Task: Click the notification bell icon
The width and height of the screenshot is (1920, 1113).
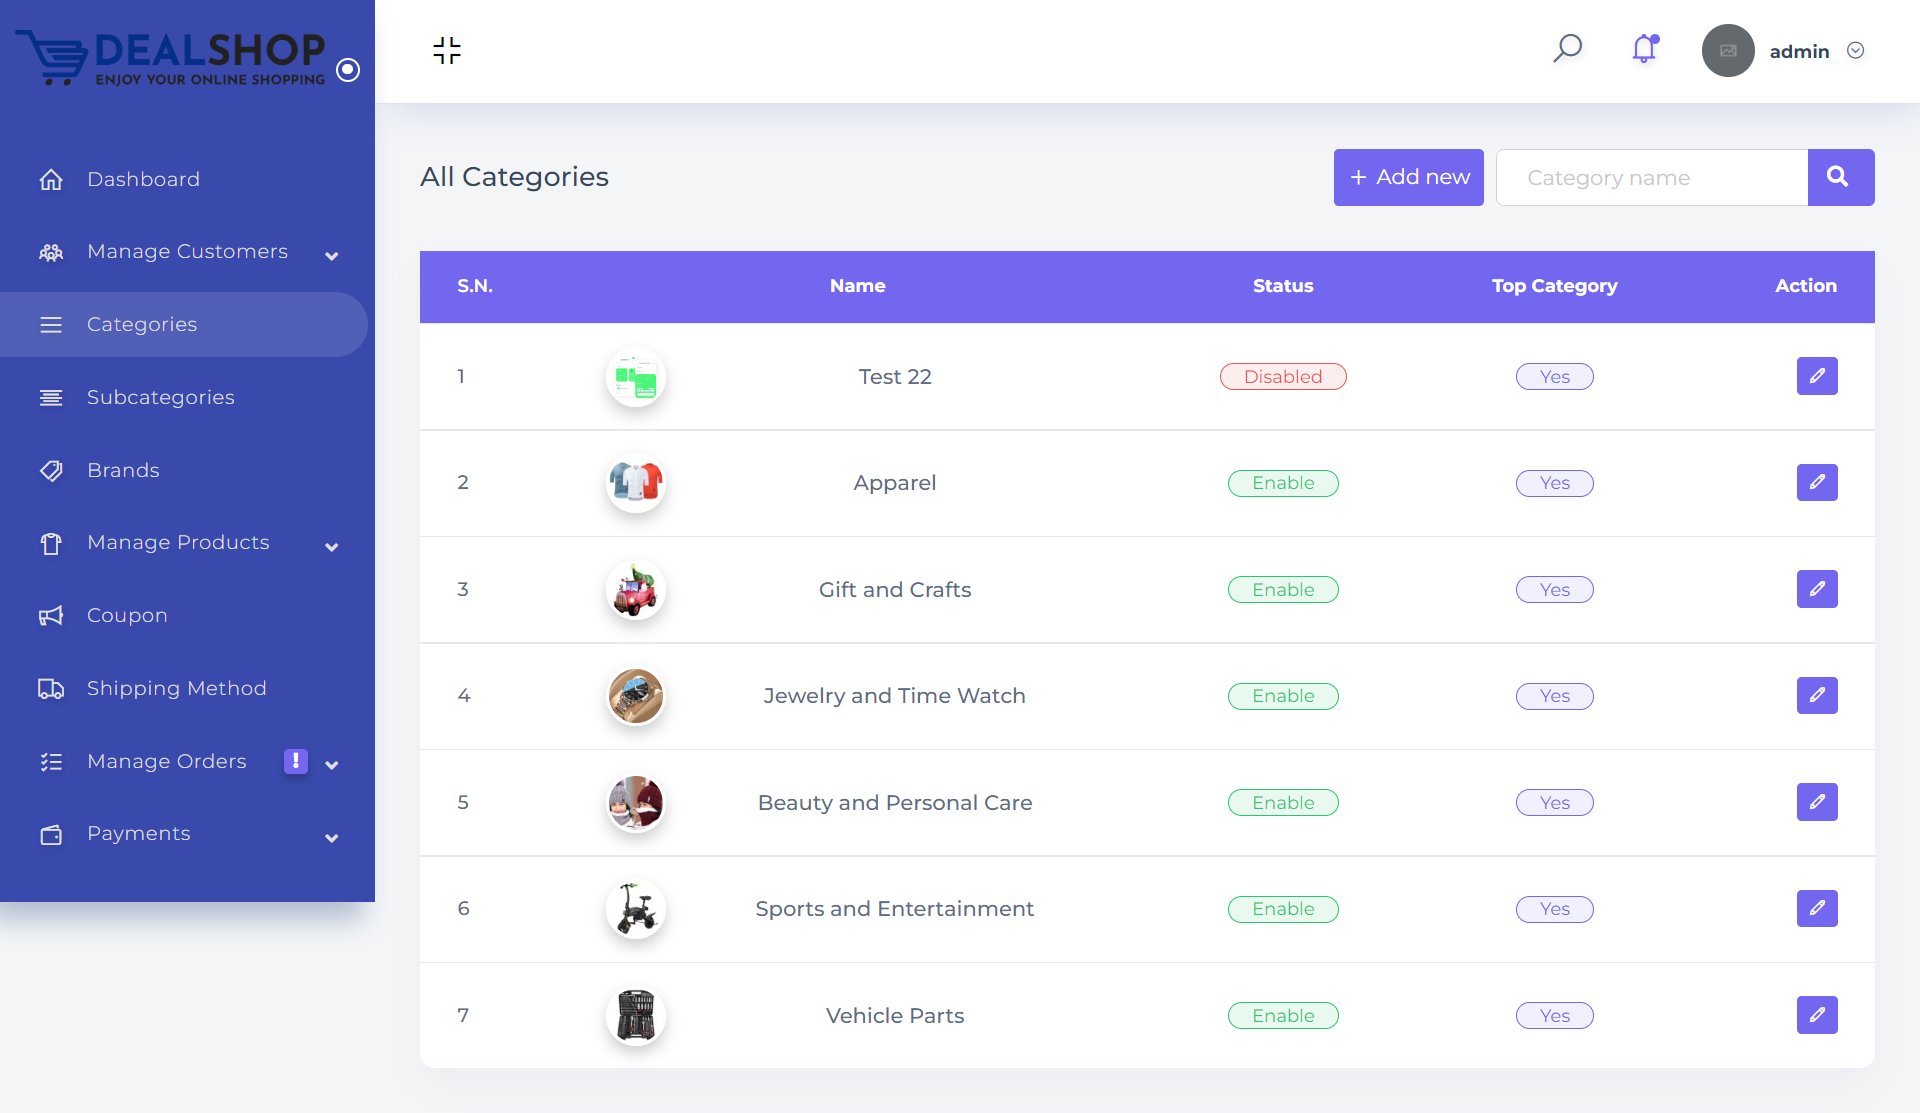Action: (x=1645, y=49)
